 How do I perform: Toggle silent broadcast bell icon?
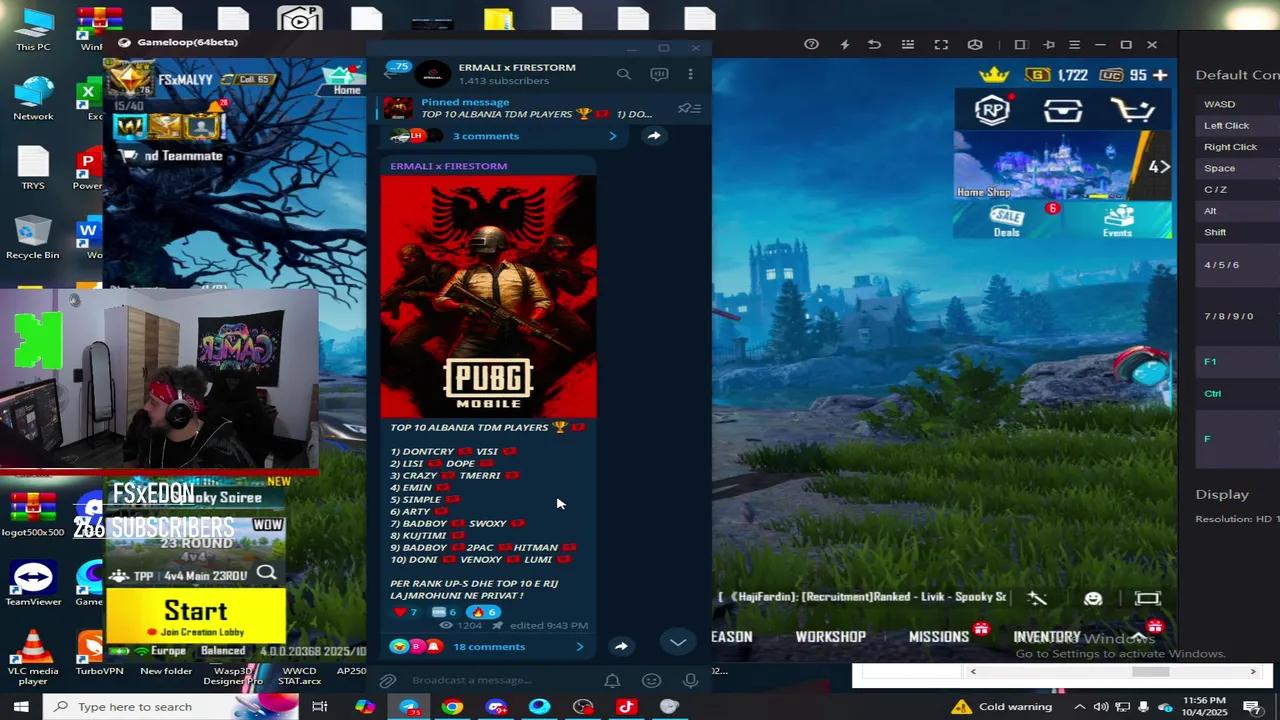click(x=612, y=681)
